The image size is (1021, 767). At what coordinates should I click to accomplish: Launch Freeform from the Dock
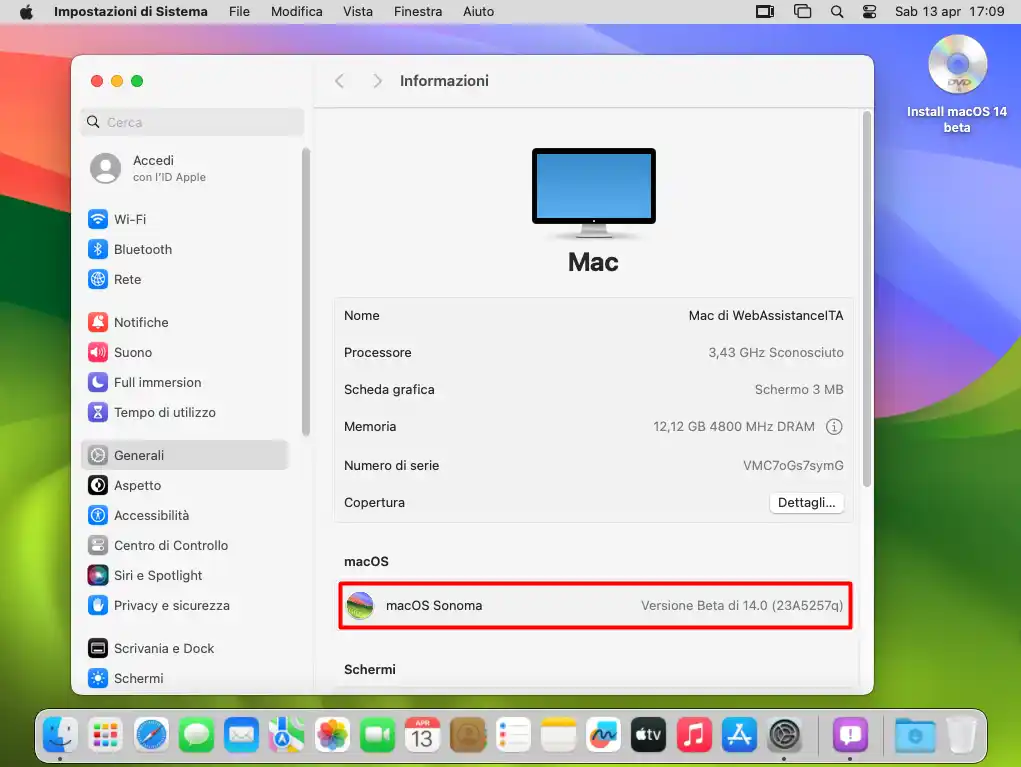coord(603,735)
